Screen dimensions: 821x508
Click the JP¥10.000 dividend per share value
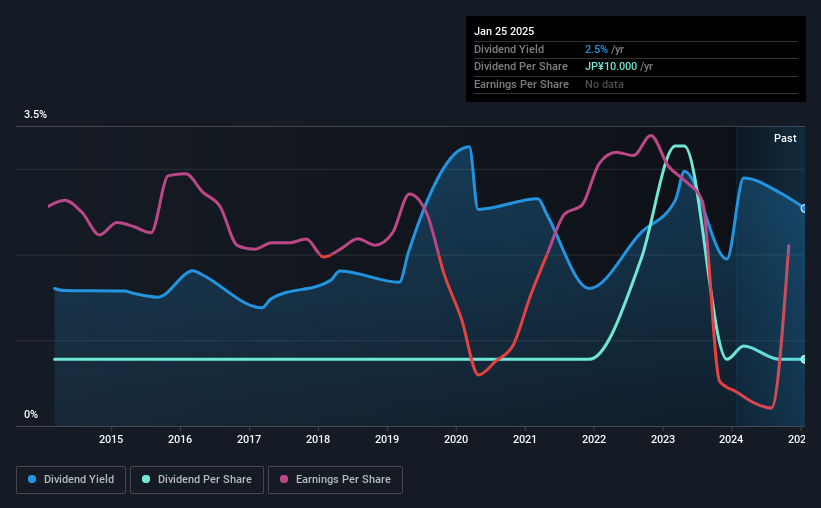611,67
